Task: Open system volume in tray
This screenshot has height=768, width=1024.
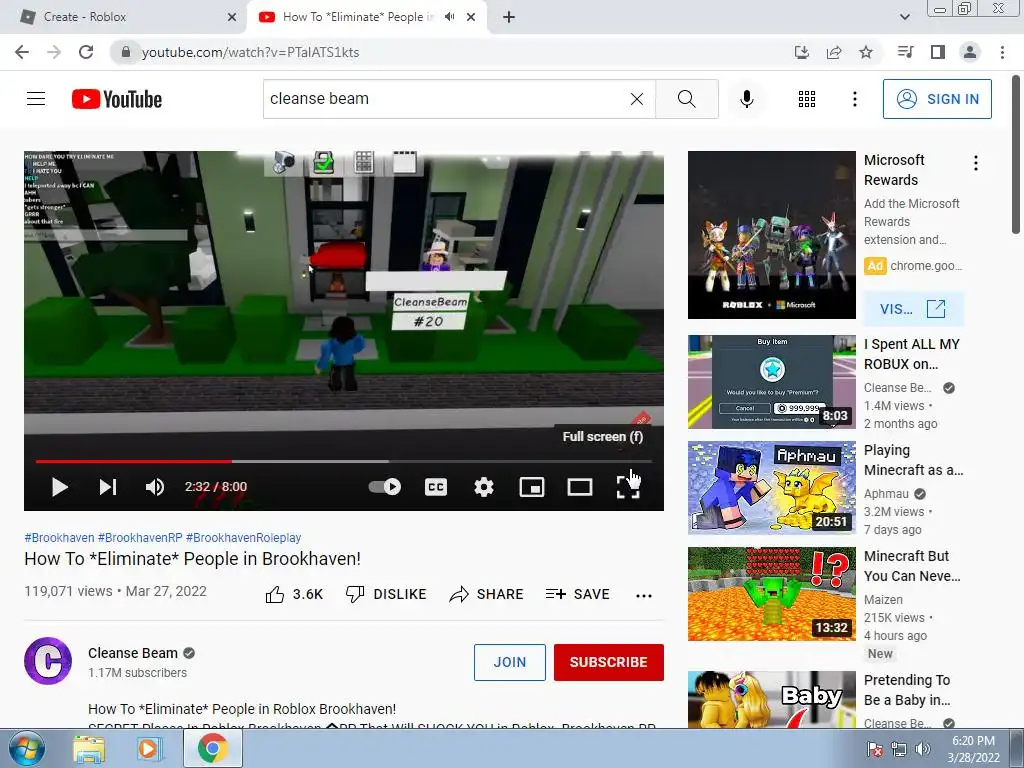Action: coord(923,749)
